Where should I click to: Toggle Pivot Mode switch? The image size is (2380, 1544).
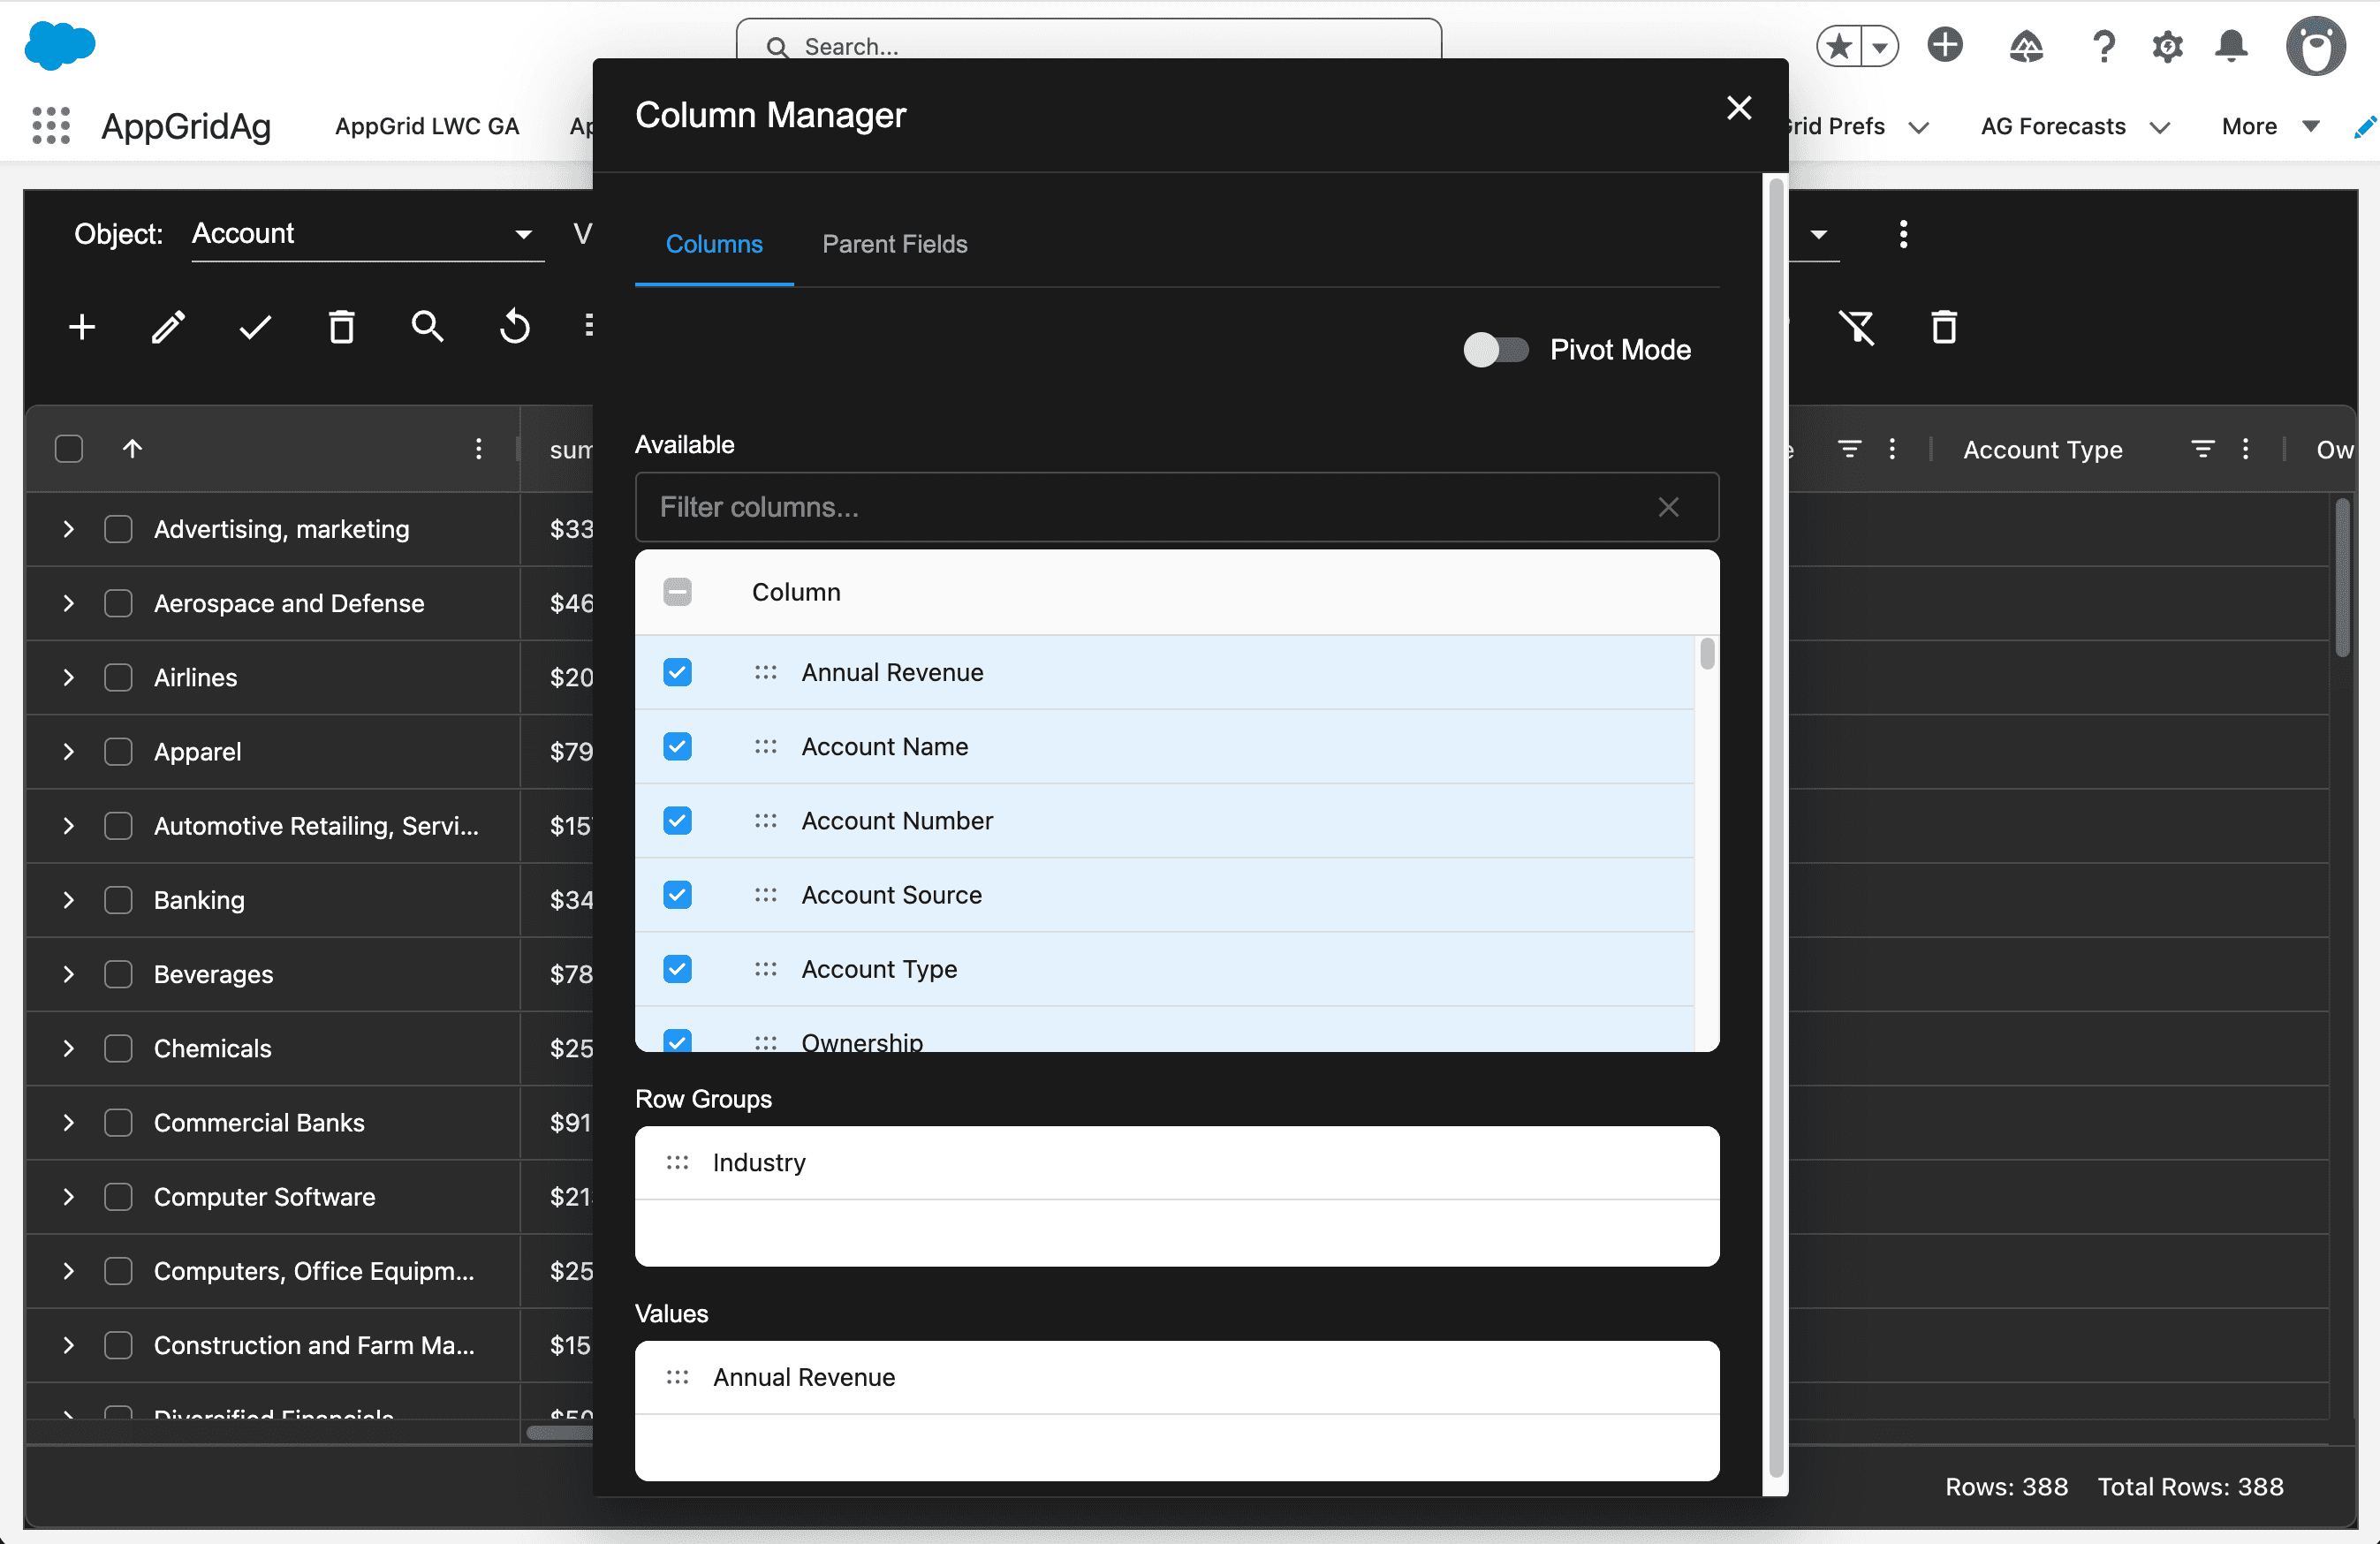[1496, 350]
